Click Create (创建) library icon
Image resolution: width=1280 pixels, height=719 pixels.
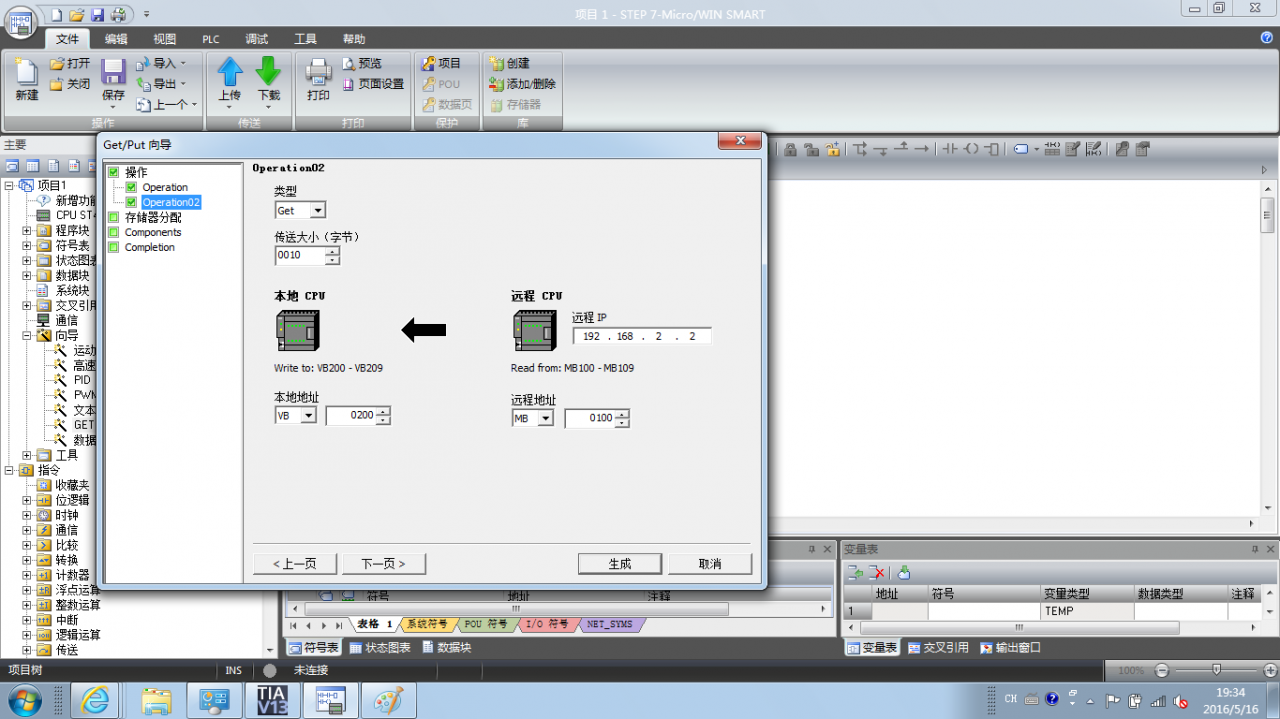click(x=497, y=63)
